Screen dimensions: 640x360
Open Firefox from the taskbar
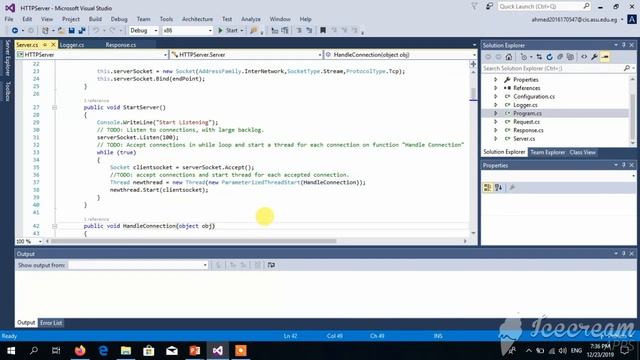[x=80, y=351]
